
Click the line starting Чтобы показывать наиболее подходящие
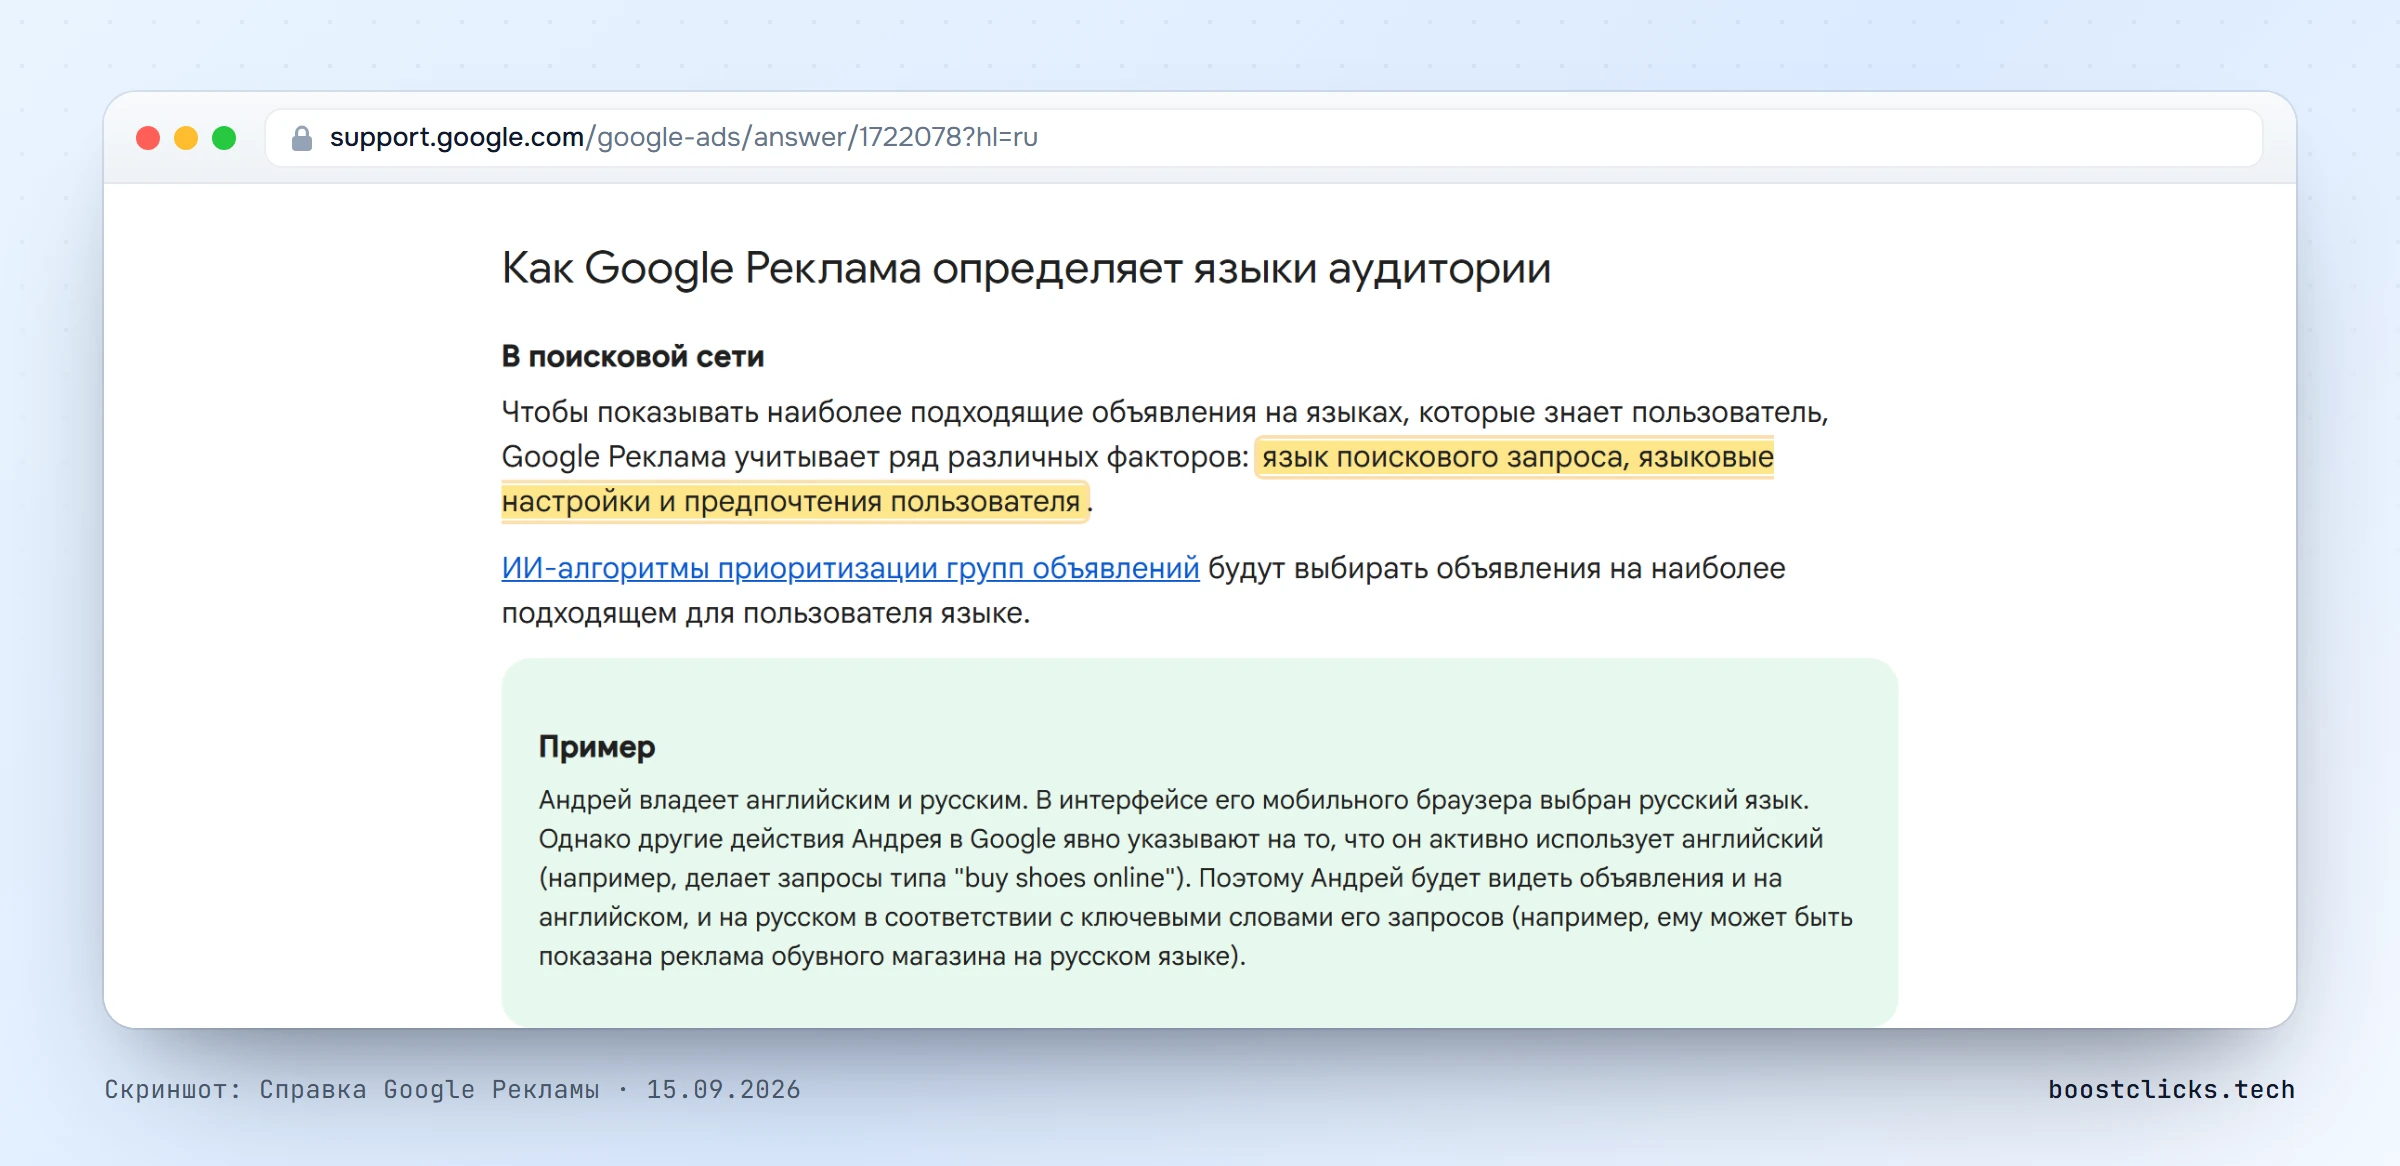(1165, 412)
